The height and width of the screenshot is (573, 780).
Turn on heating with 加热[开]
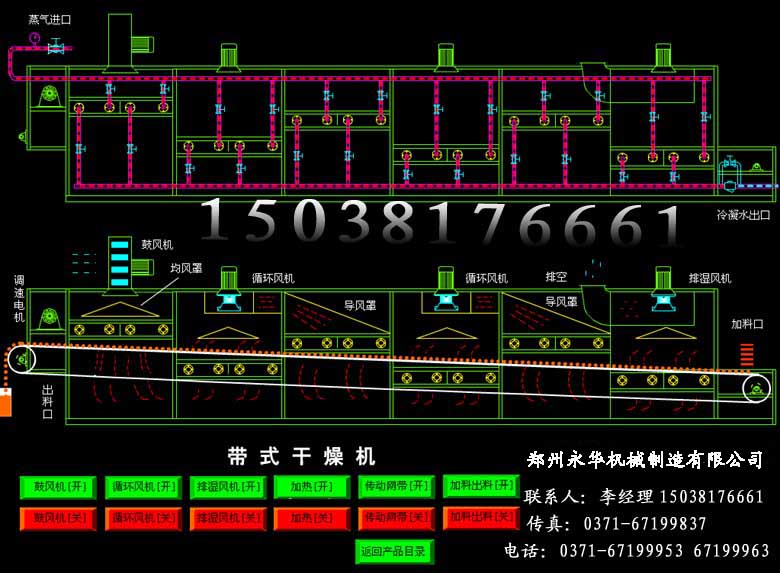tap(311, 487)
